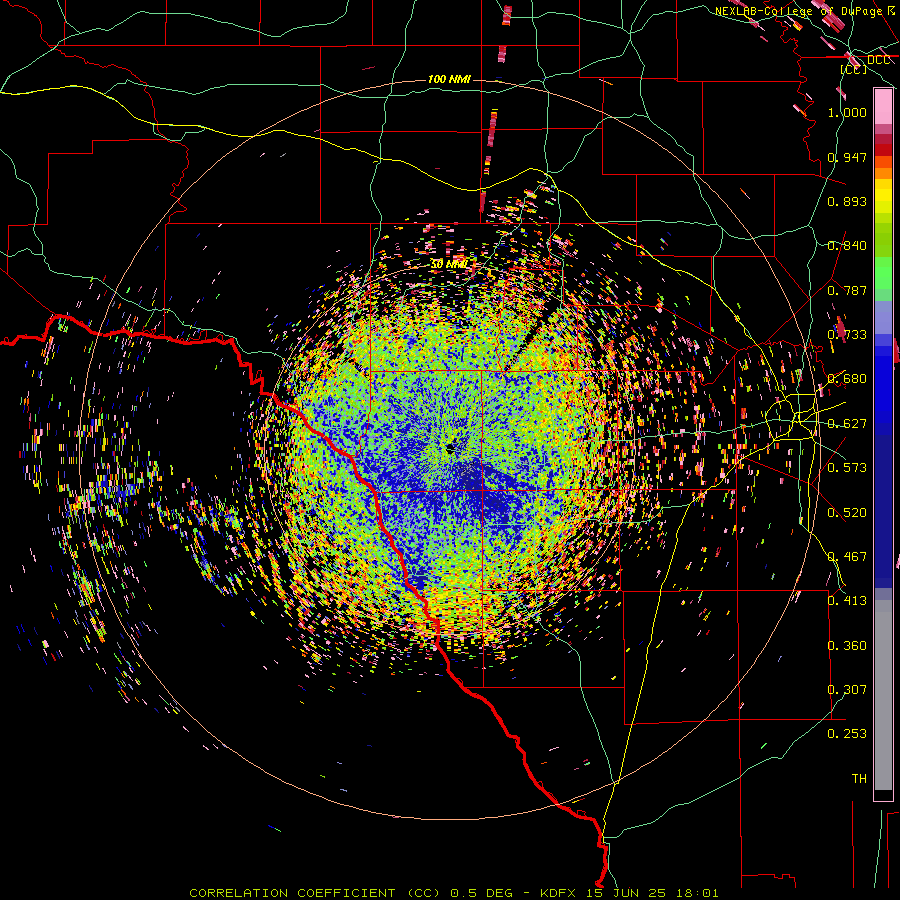Click the CORRELATION COEFFICIENT caption text
Screen dimensions: 900x900
click(292, 893)
